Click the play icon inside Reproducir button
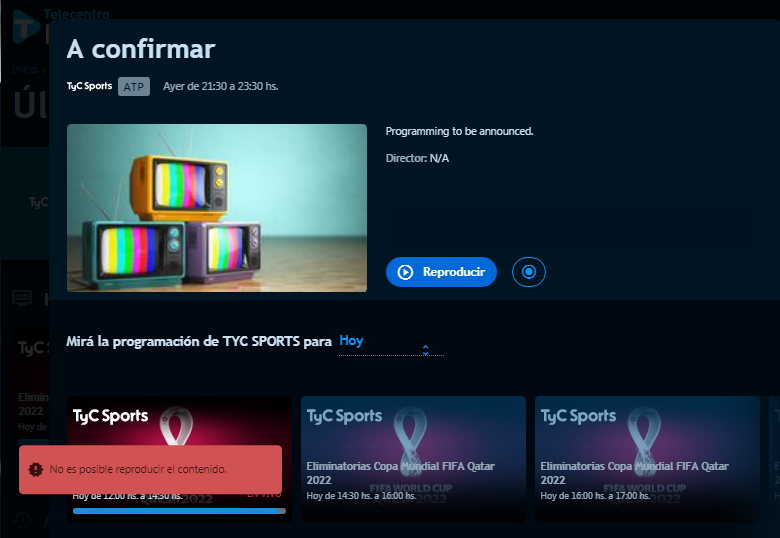The width and height of the screenshot is (780, 538). (405, 272)
